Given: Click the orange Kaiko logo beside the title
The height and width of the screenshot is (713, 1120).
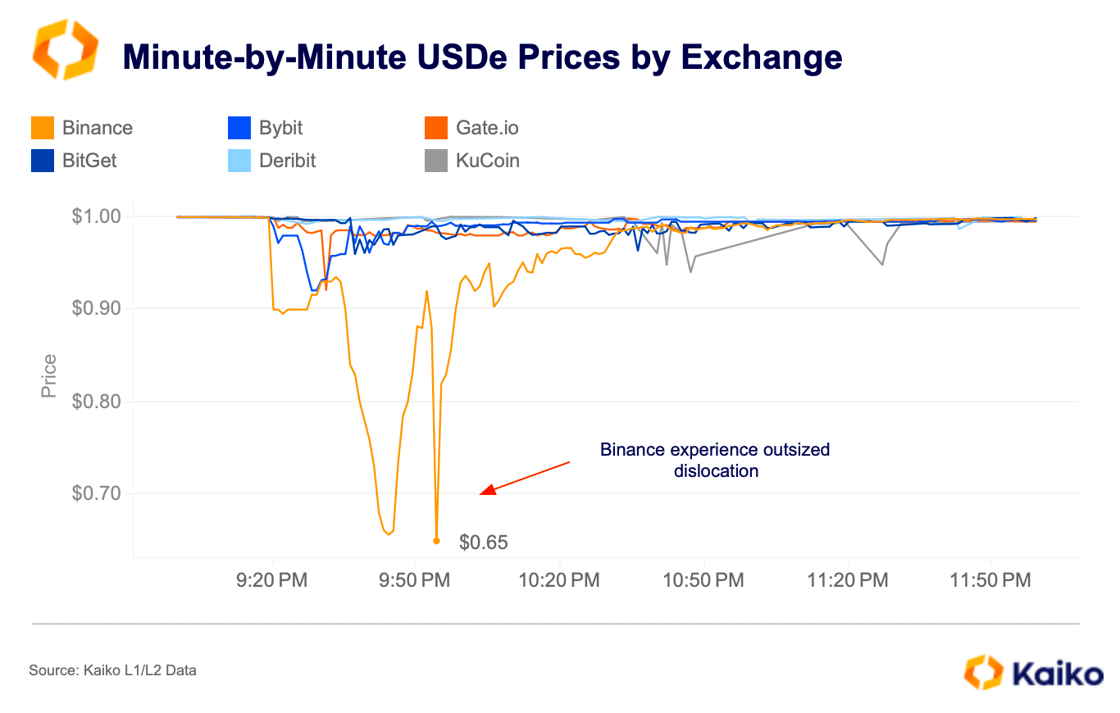Looking at the screenshot, I should click(x=66, y=50).
